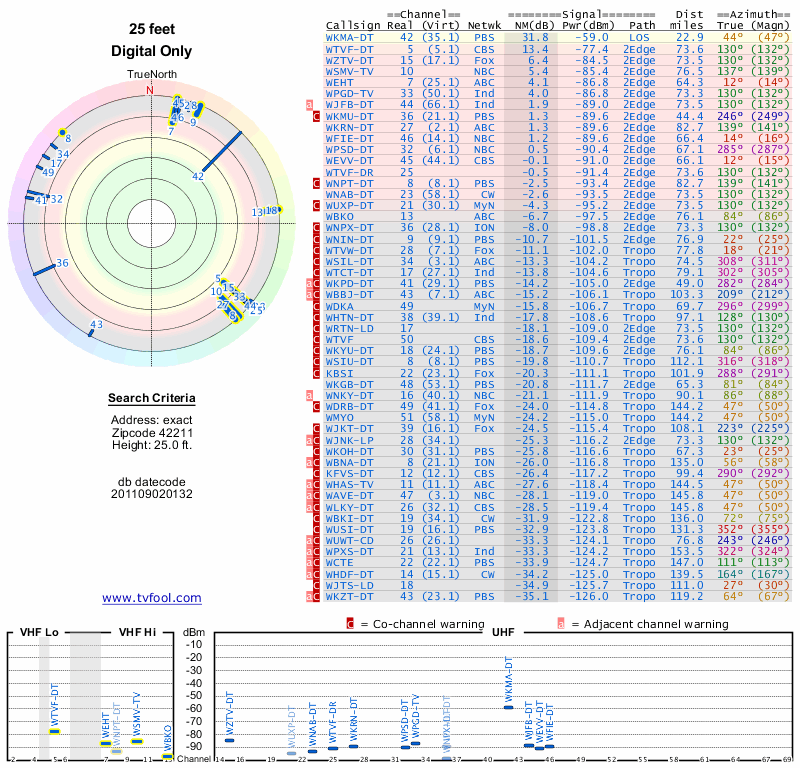The width and height of the screenshot is (800, 768).
Task: Select the WEHT callsign row
Action: click(340, 82)
